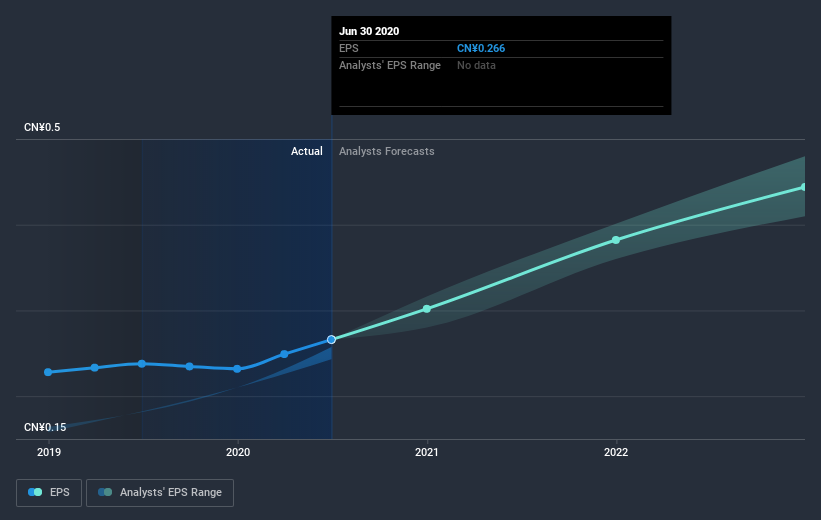
Task: Click the Analysts' EPS Range legend color icon
Action: [105, 492]
